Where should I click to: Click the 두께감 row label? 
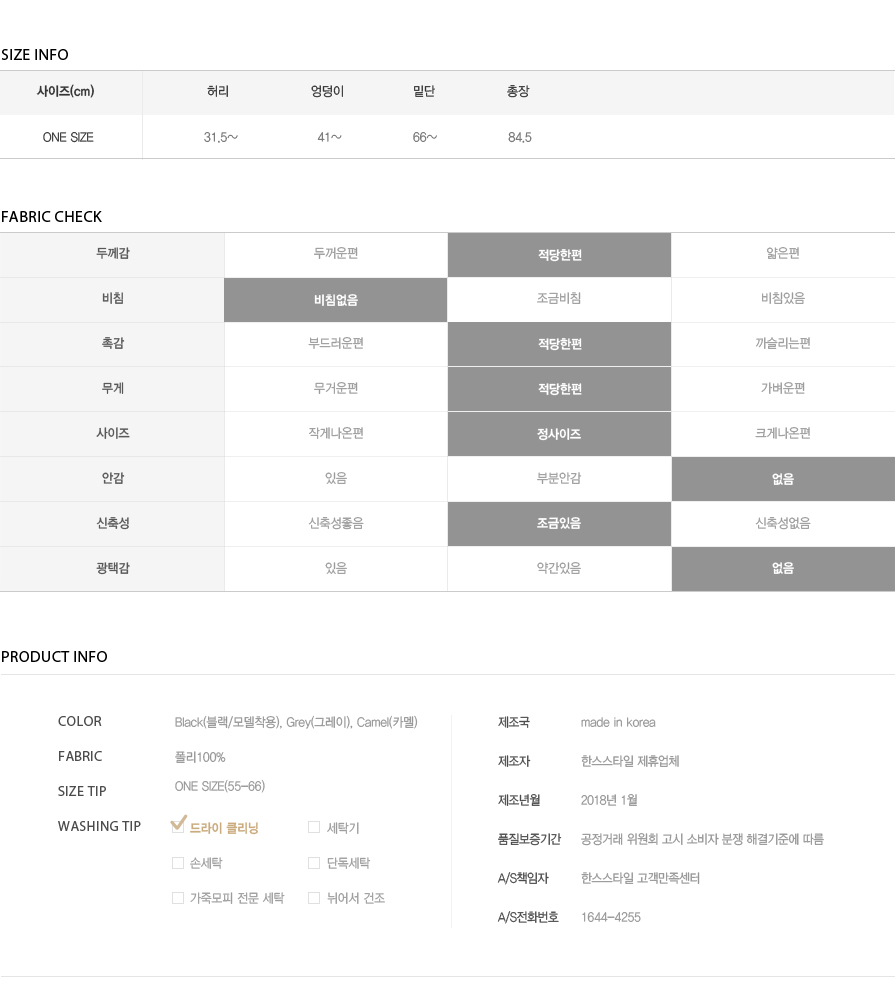pos(113,253)
